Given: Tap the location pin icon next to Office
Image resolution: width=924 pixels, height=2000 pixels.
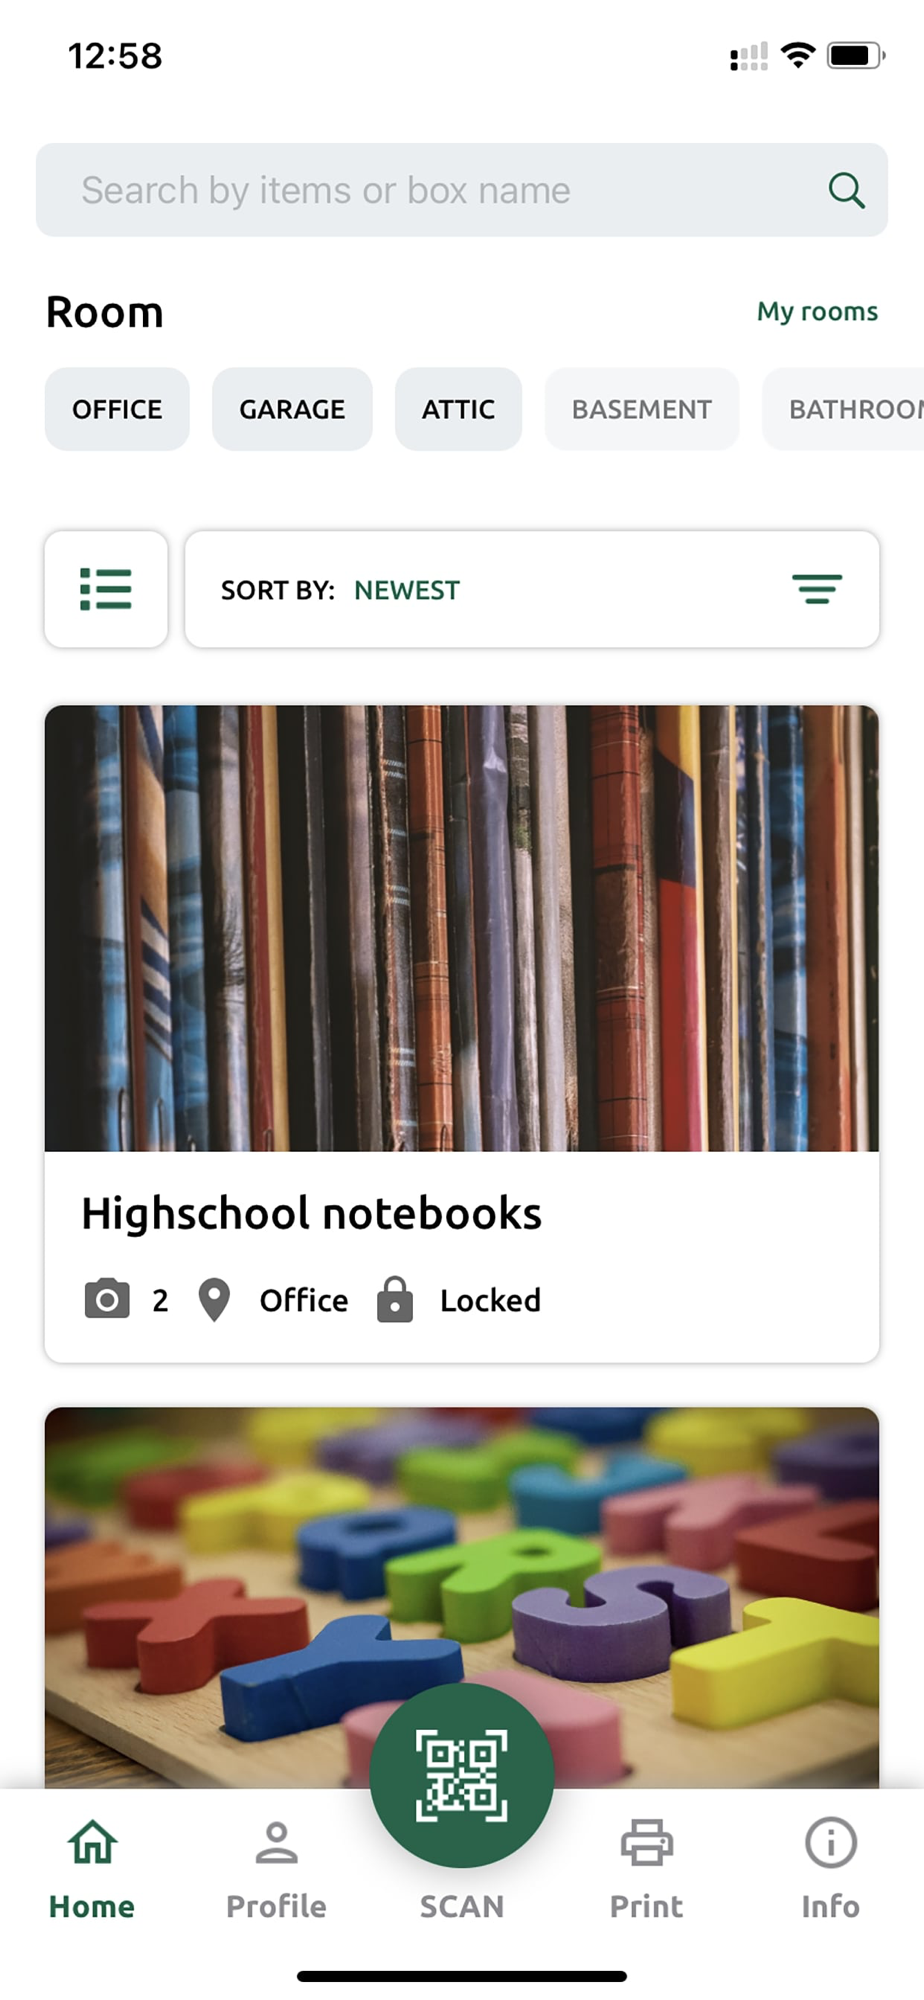Looking at the screenshot, I should [214, 1300].
